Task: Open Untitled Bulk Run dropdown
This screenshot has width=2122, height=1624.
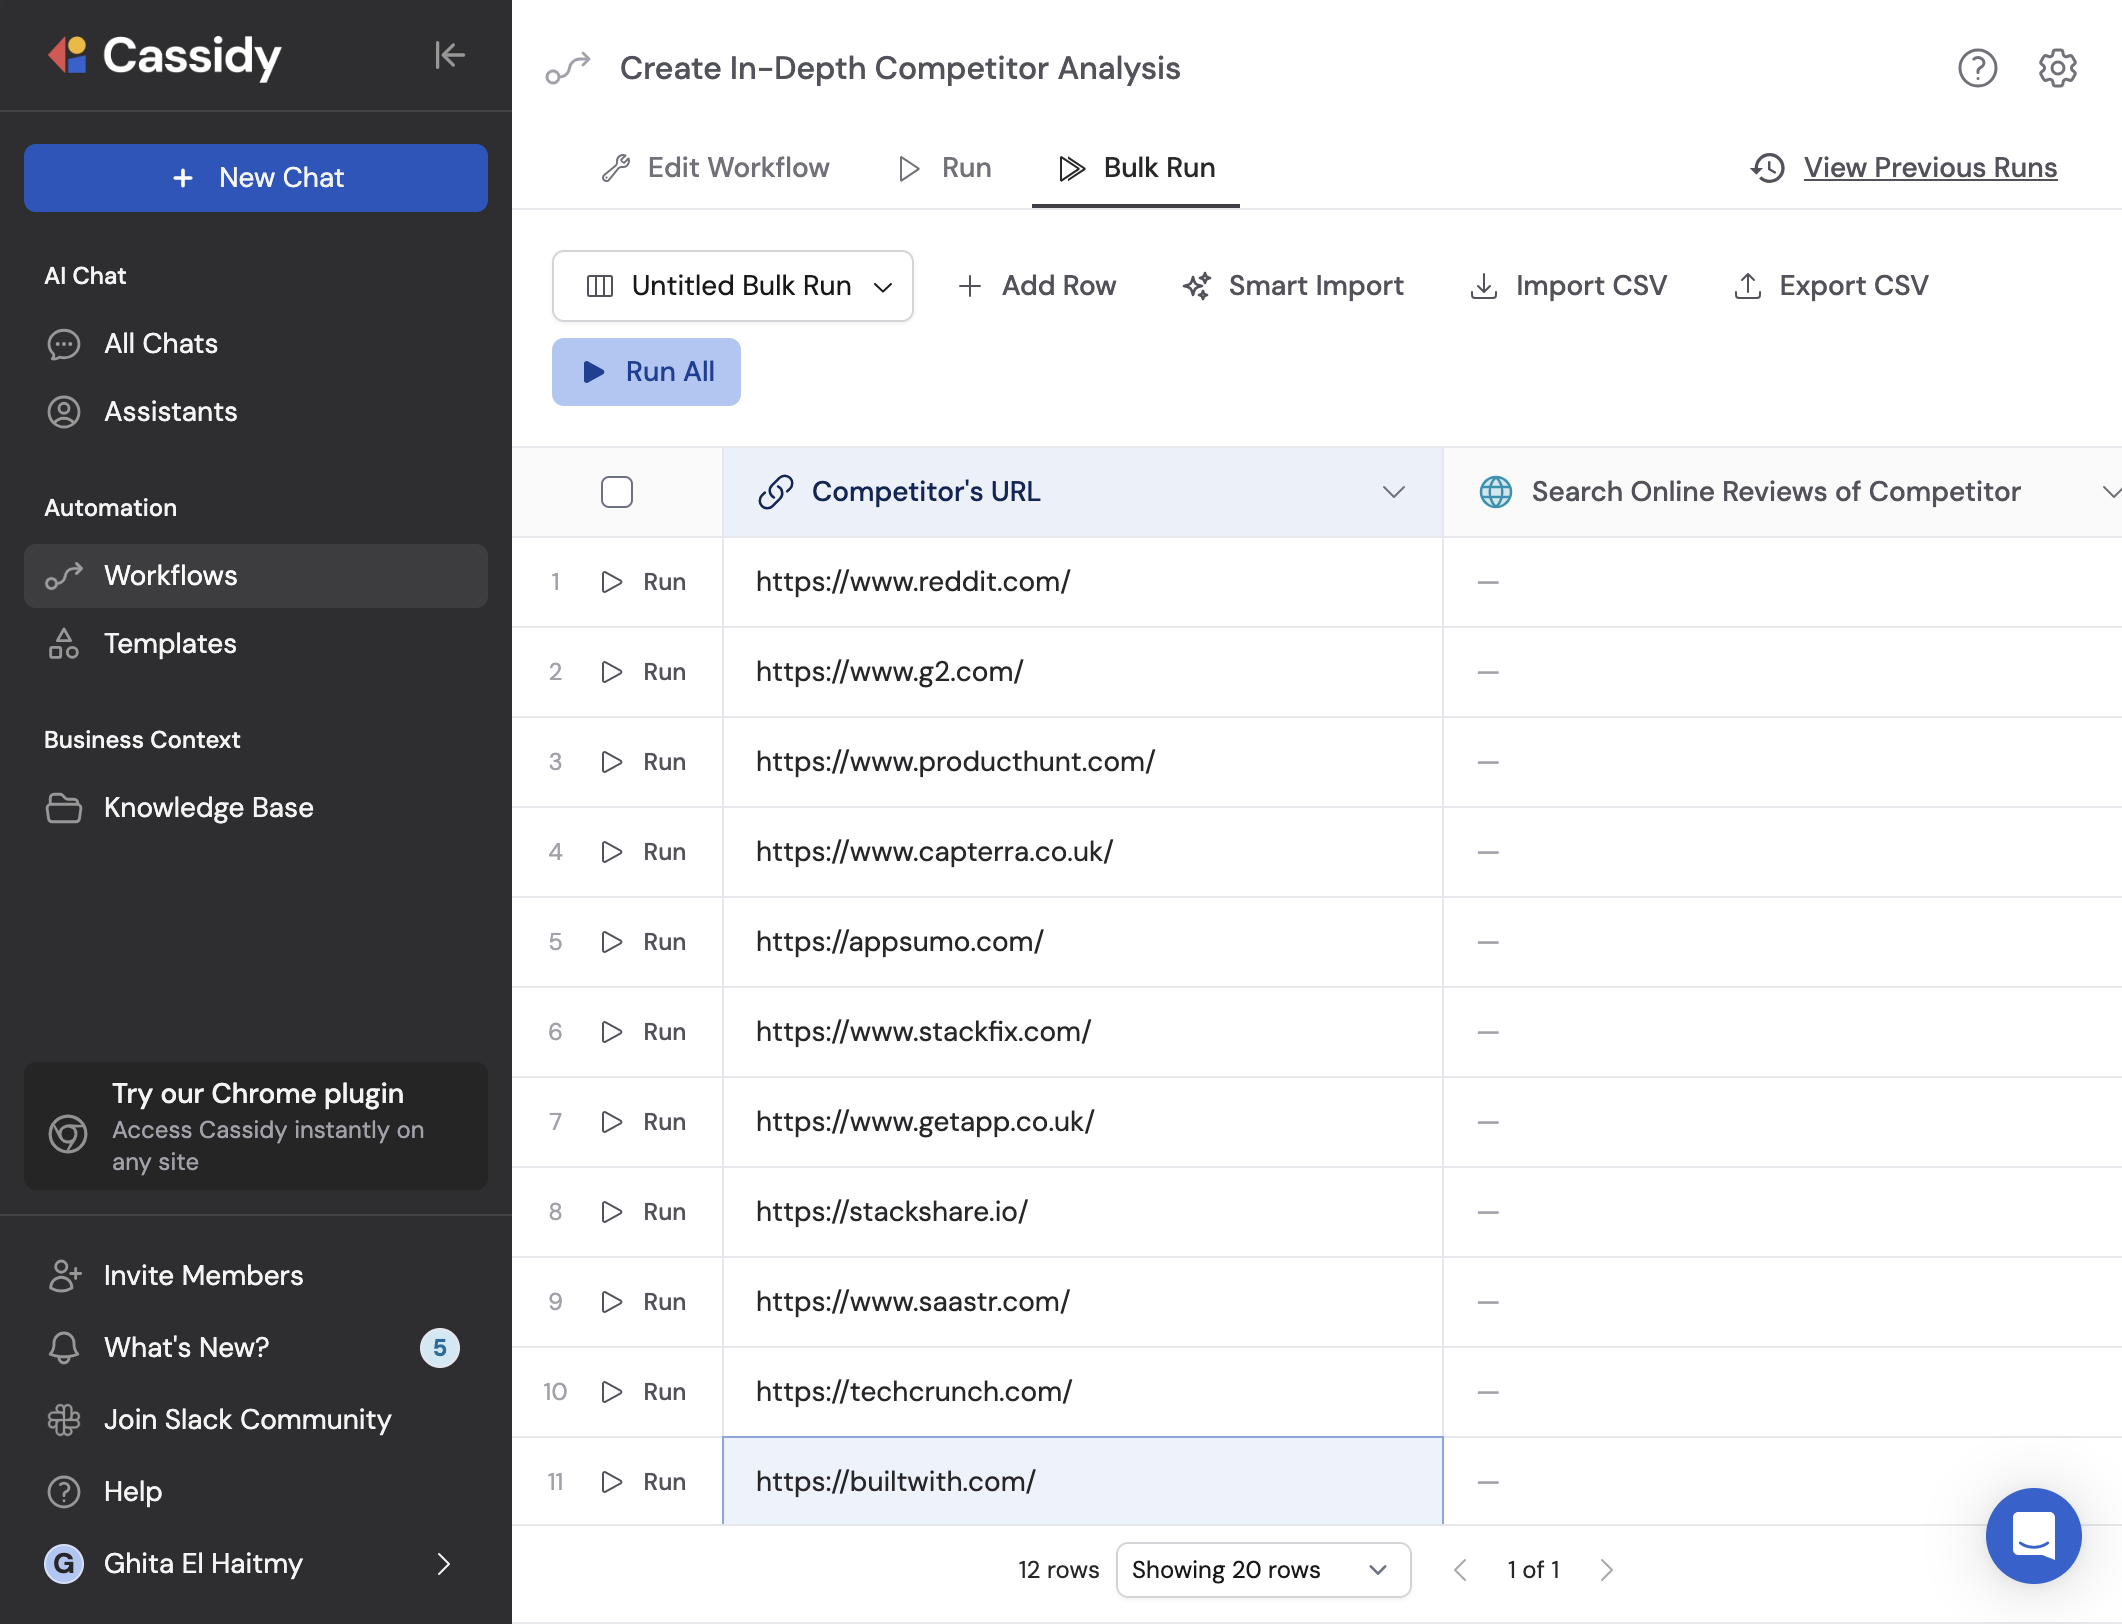Action: [x=733, y=286]
